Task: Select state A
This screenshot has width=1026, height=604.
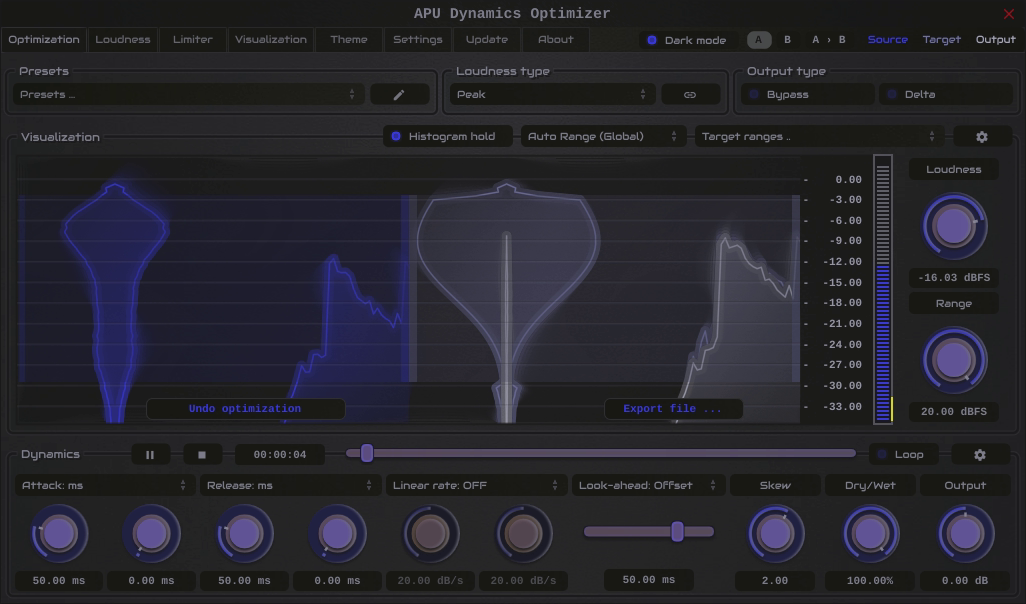Action: click(x=758, y=40)
